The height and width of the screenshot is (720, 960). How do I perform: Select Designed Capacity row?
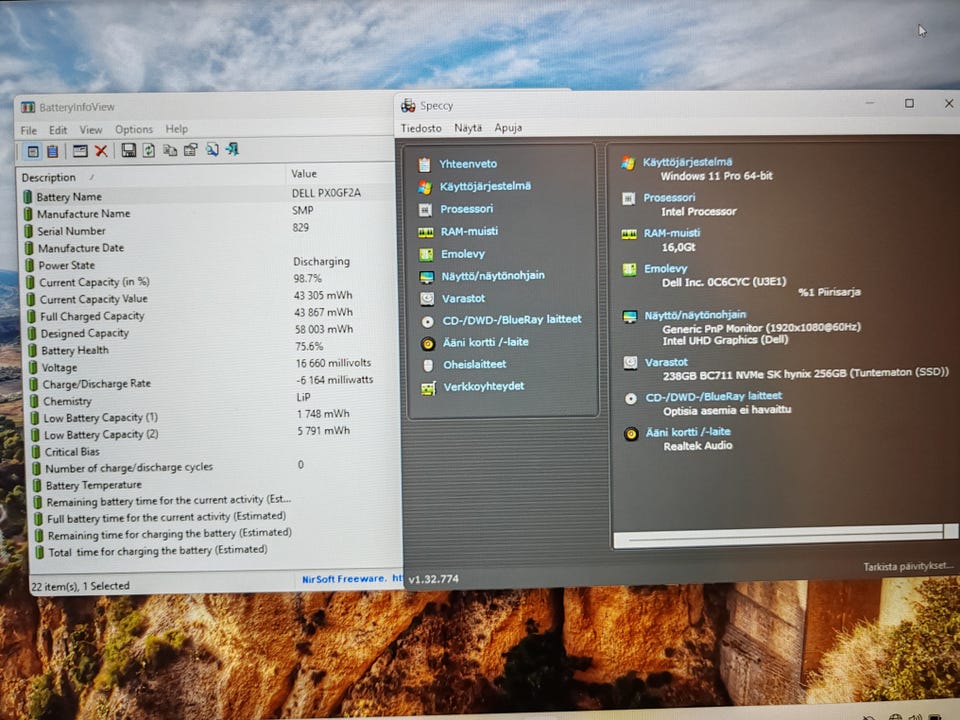coord(212,332)
